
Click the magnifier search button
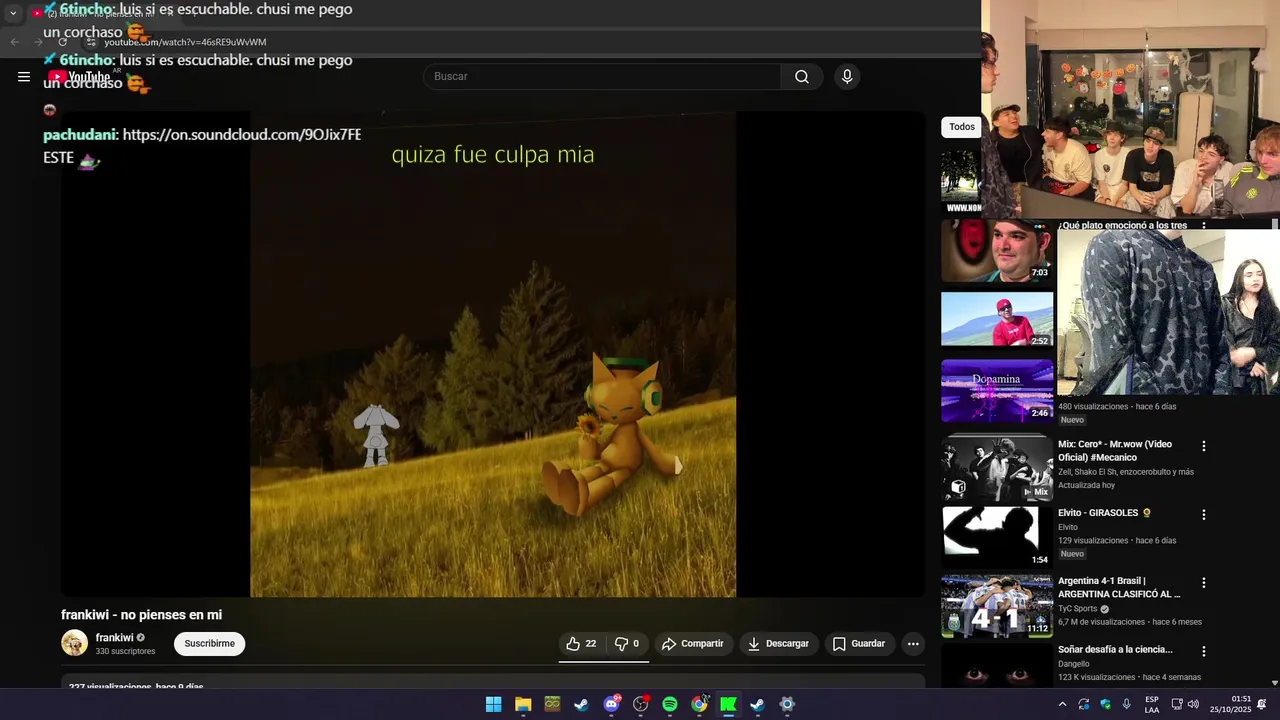pos(802,77)
